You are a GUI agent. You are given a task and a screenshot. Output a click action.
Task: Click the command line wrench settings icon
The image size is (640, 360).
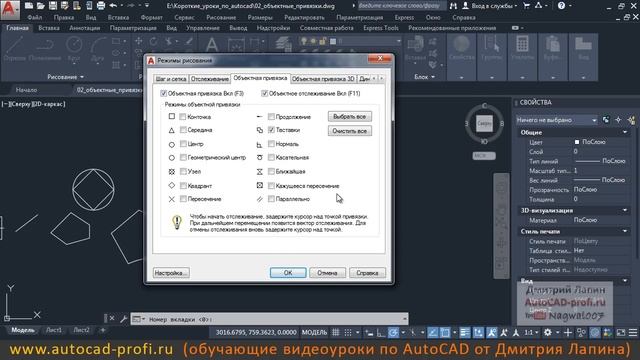tap(123, 318)
